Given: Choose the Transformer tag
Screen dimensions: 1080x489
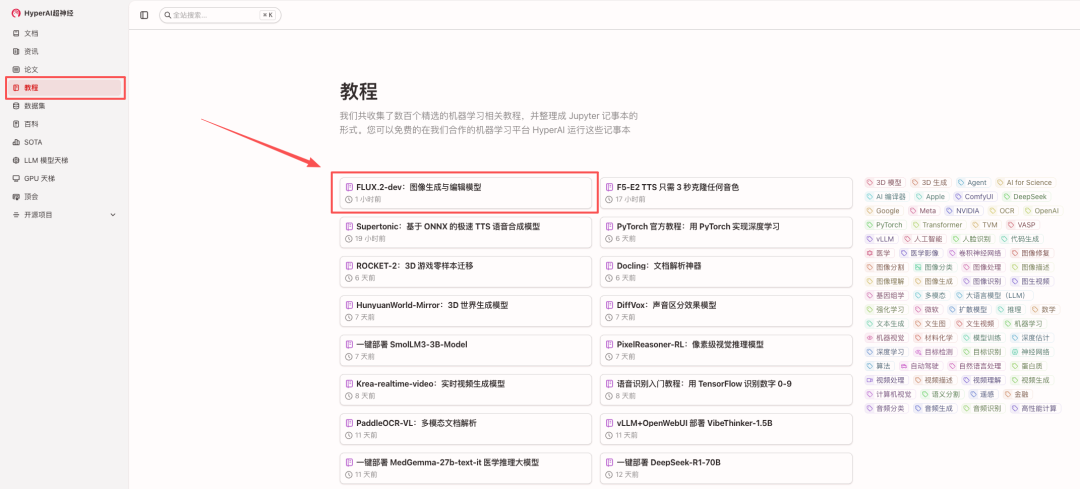Looking at the screenshot, I should click(937, 225).
